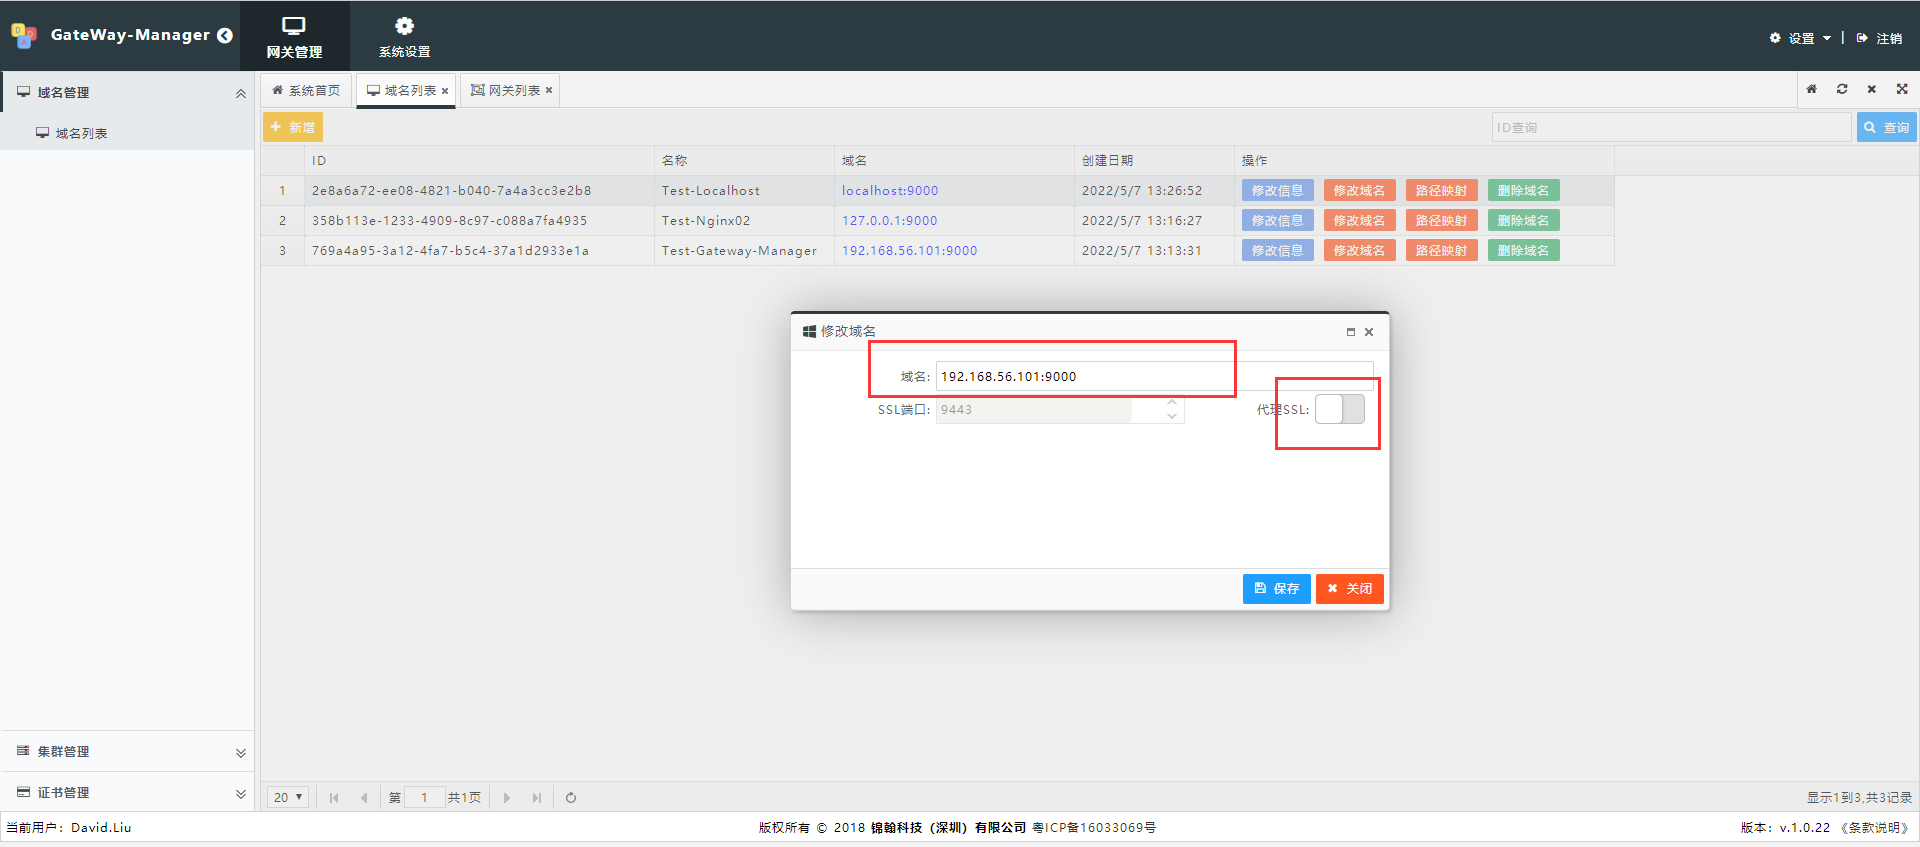This screenshot has height=847, width=1920.
Task: Toggle the 代理SSL switch
Action: [x=1340, y=409]
